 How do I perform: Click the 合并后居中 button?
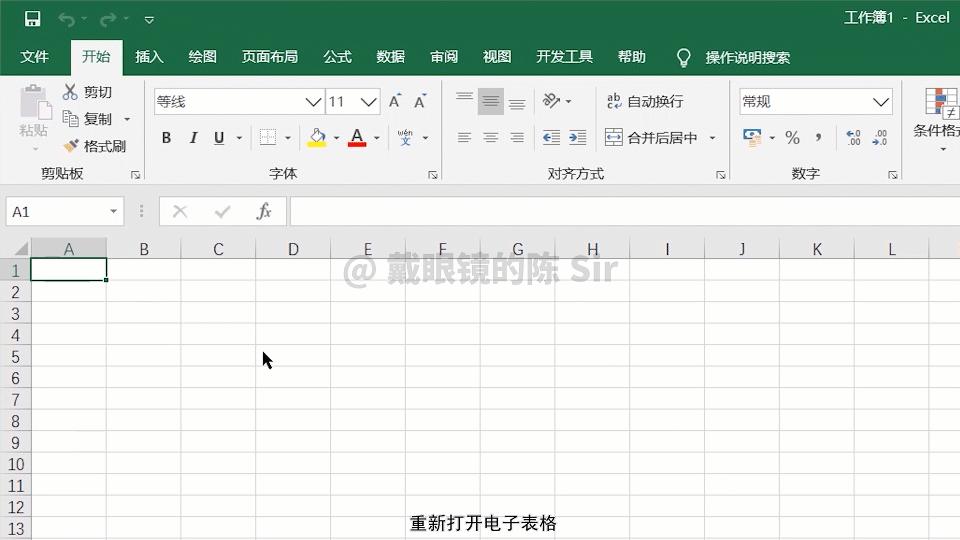click(651, 138)
